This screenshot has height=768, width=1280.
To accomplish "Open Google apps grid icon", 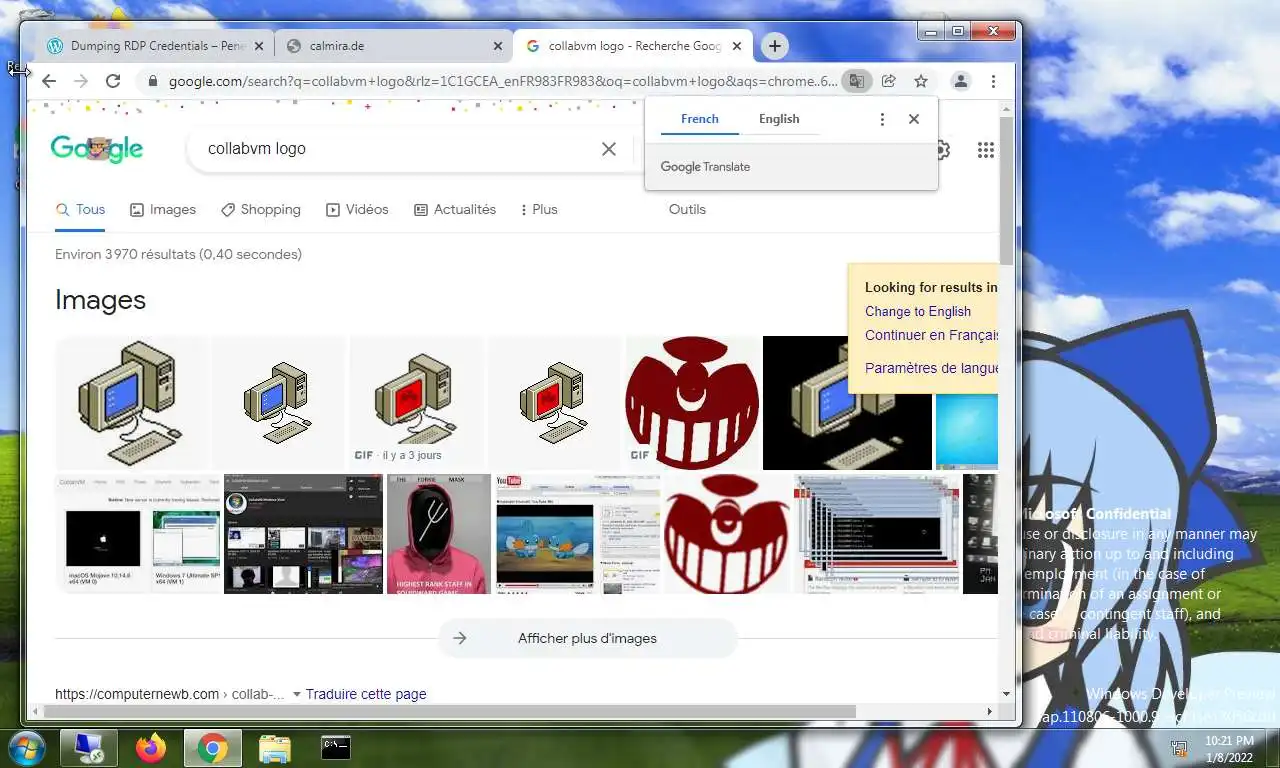I will [x=986, y=150].
